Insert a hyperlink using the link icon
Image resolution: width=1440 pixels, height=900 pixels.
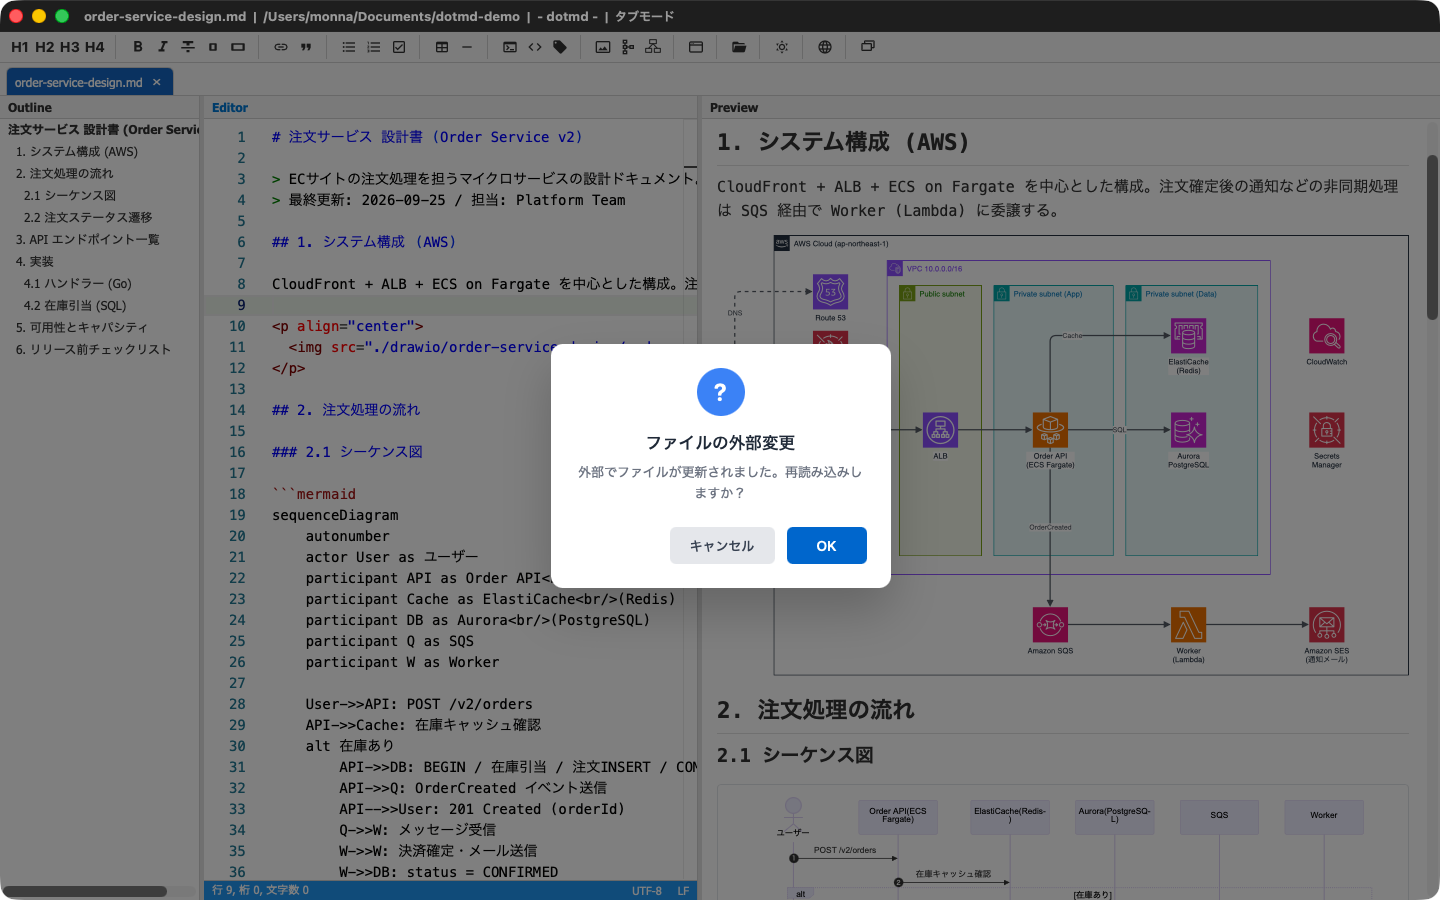coord(281,47)
